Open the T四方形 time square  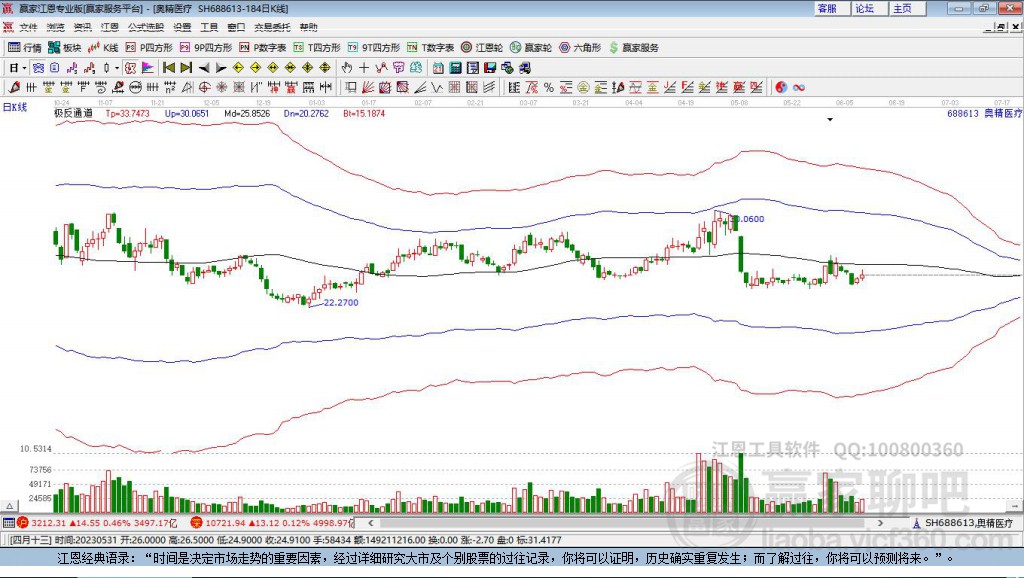(x=317, y=48)
